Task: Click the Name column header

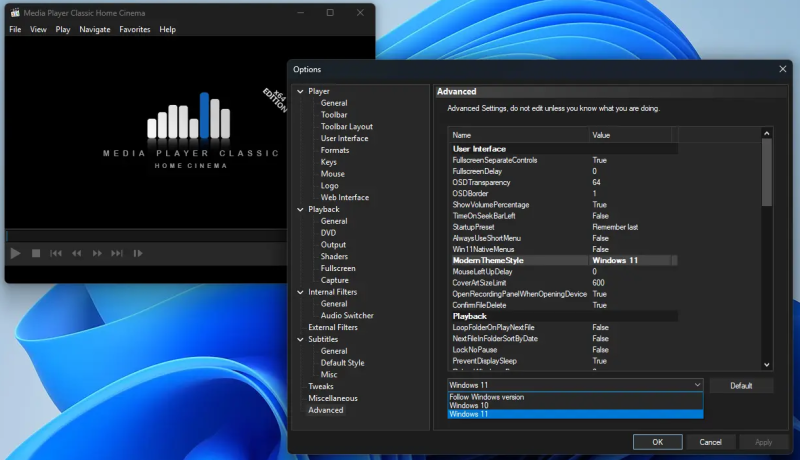Action: click(518, 135)
